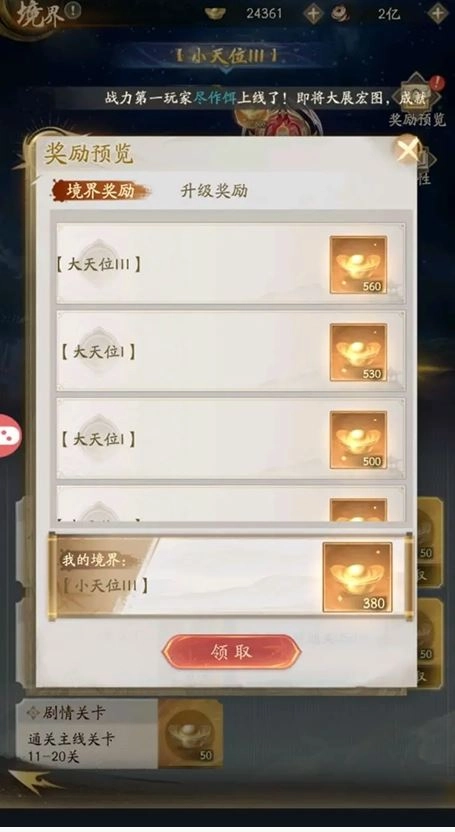This screenshot has height=832, width=455.
Task: Click the 380 gold ingot reward icon
Action: click(357, 577)
